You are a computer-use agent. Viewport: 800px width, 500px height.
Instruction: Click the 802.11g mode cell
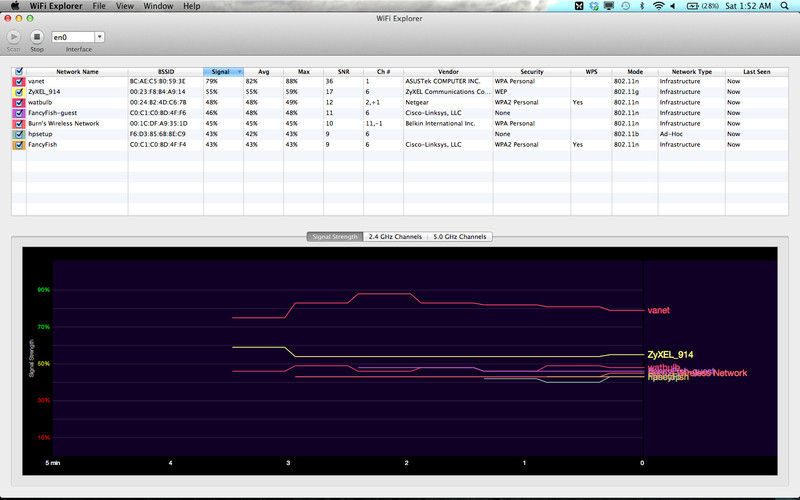pos(635,92)
